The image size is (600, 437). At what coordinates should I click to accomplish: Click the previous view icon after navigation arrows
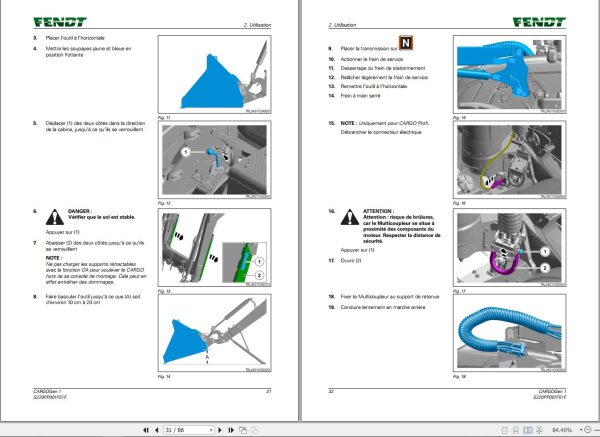coord(243,430)
